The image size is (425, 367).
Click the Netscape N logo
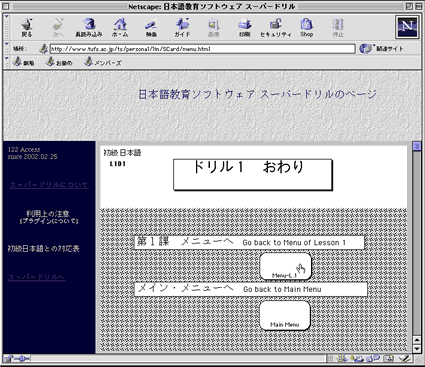[x=408, y=27]
